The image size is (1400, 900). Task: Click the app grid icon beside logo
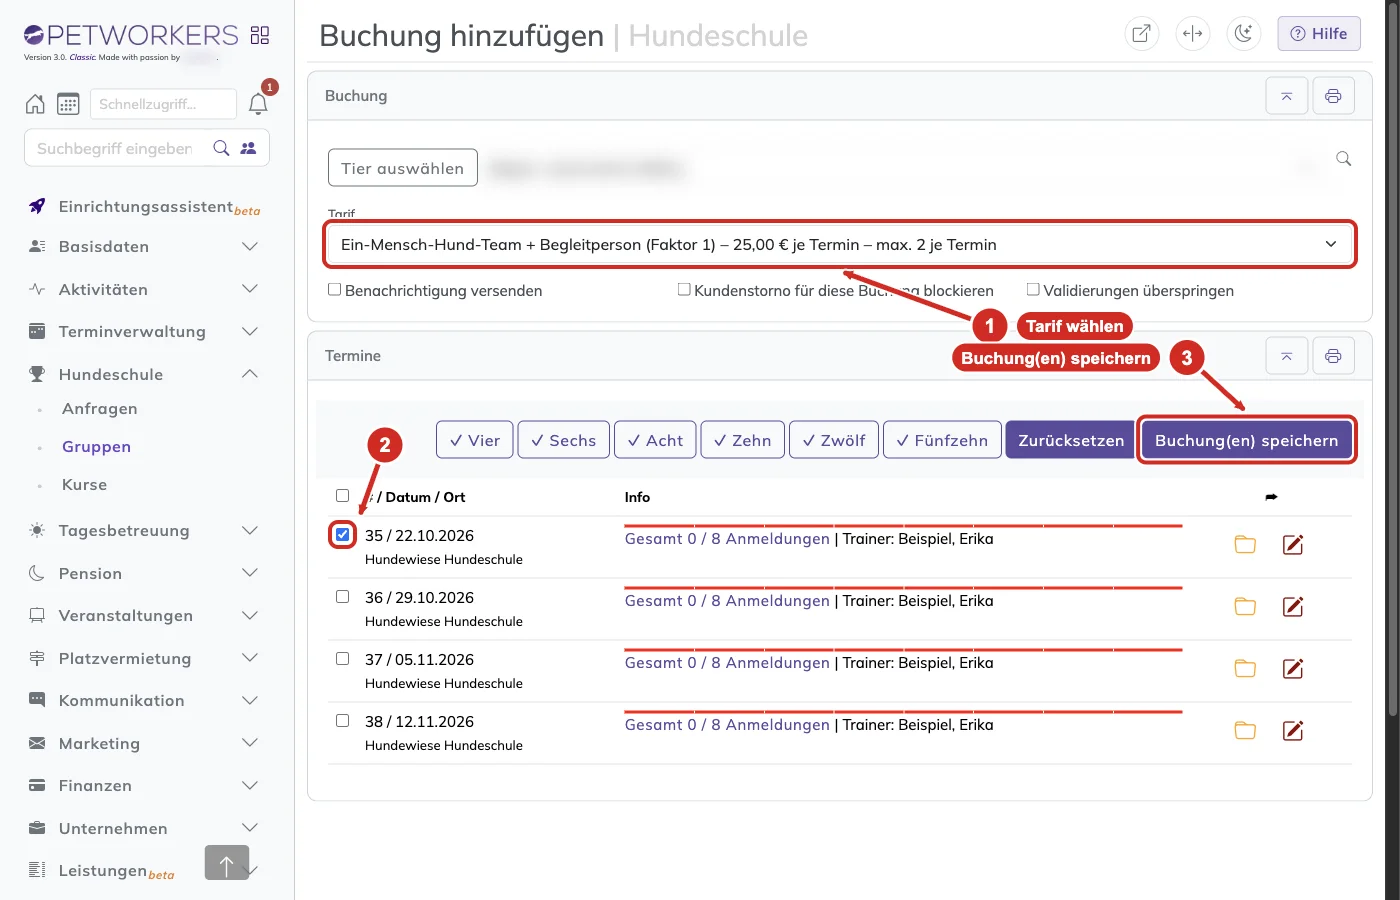pyautogui.click(x=260, y=35)
